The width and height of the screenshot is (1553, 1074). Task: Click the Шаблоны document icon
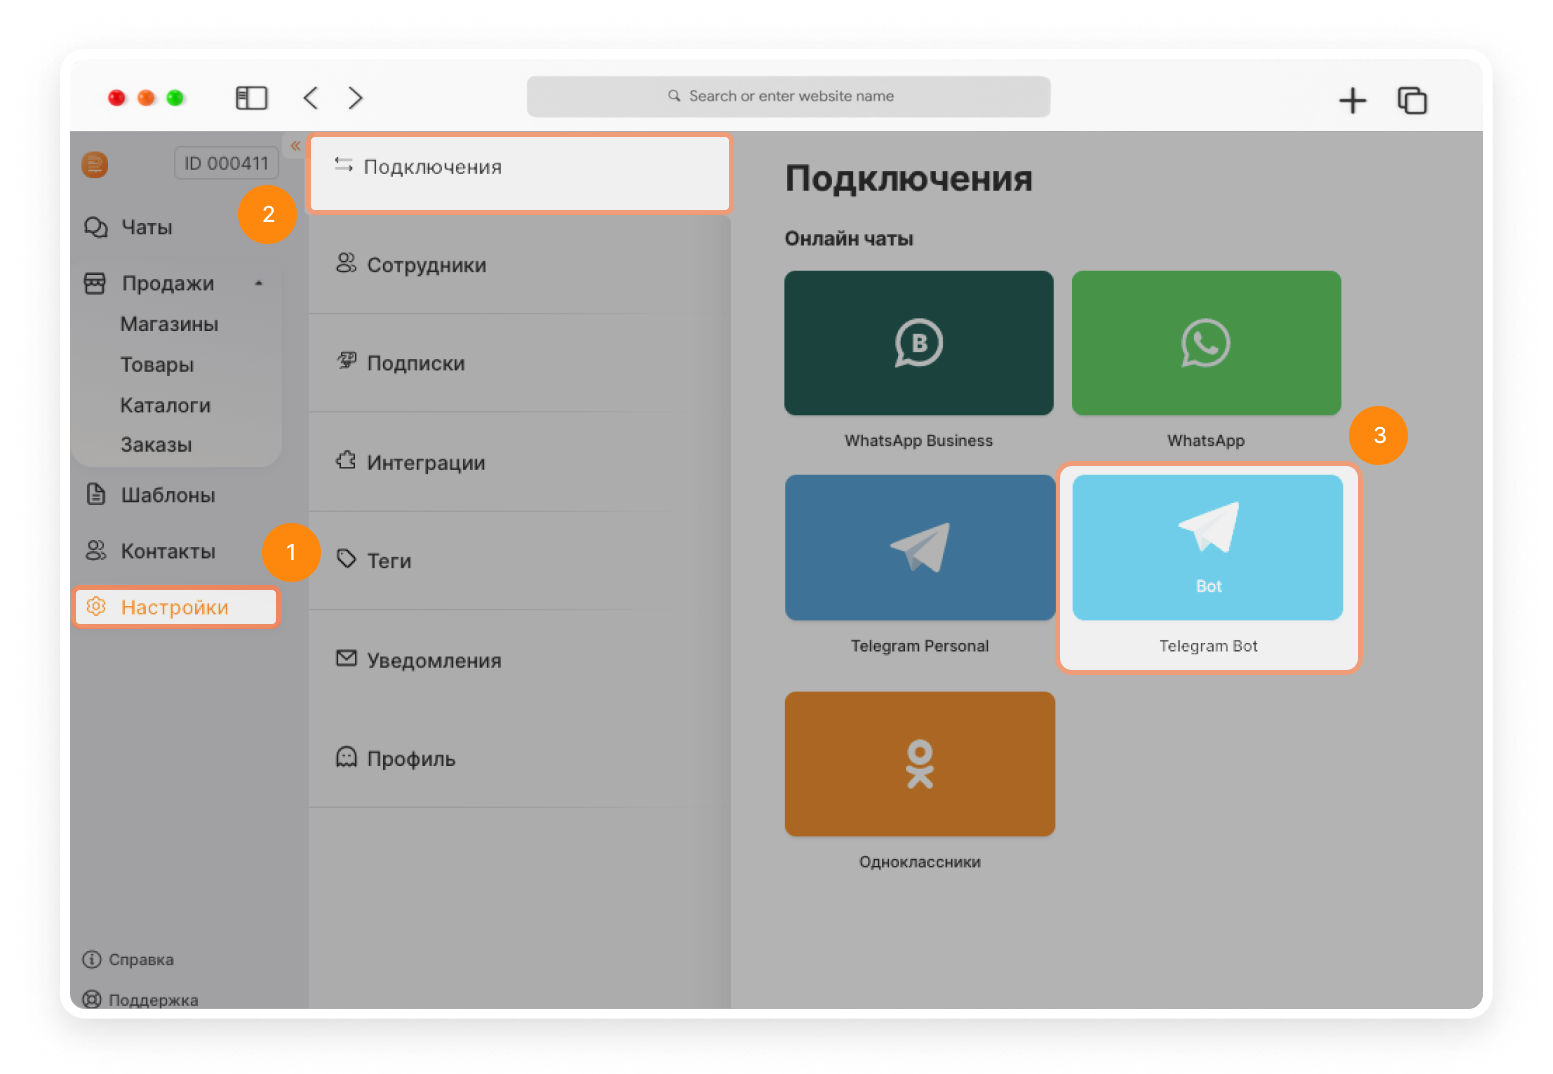click(96, 494)
